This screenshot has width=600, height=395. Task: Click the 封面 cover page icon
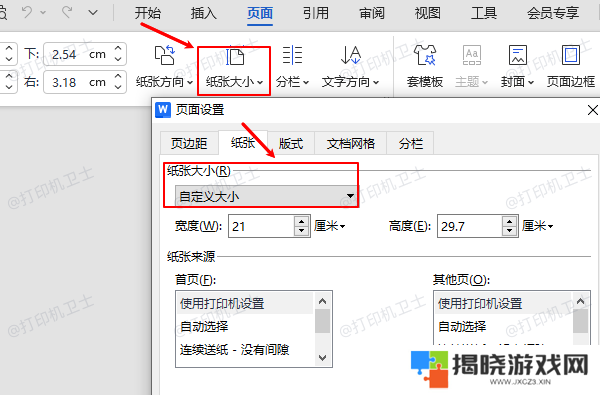tap(518, 55)
